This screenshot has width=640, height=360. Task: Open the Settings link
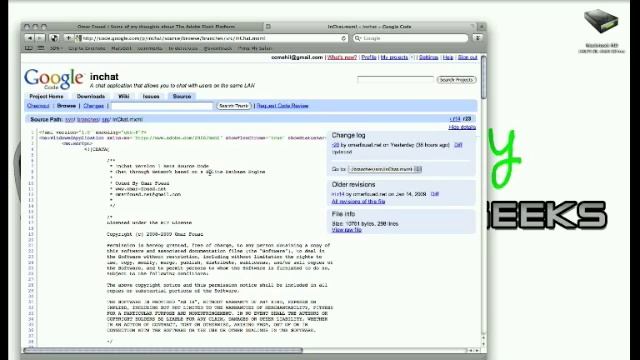(429, 58)
